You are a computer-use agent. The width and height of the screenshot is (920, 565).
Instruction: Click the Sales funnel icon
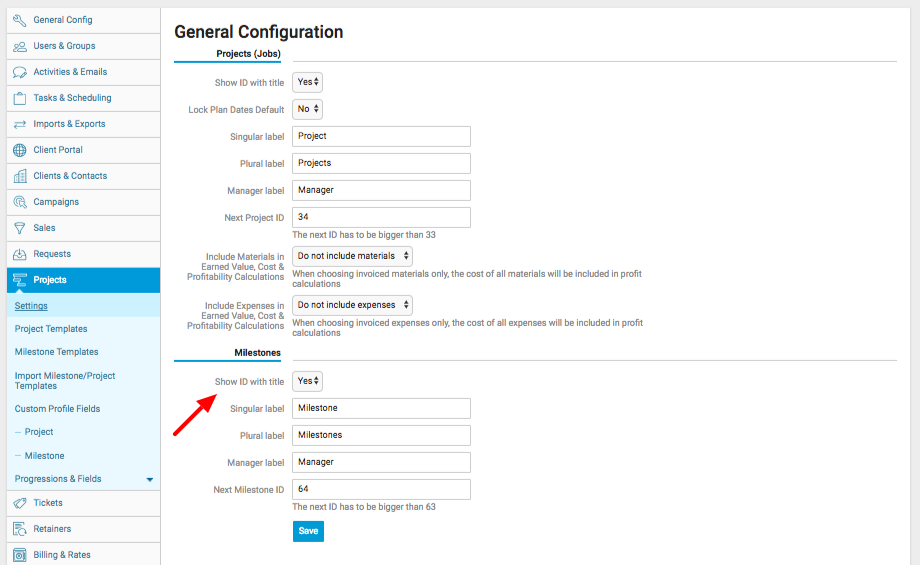19,228
